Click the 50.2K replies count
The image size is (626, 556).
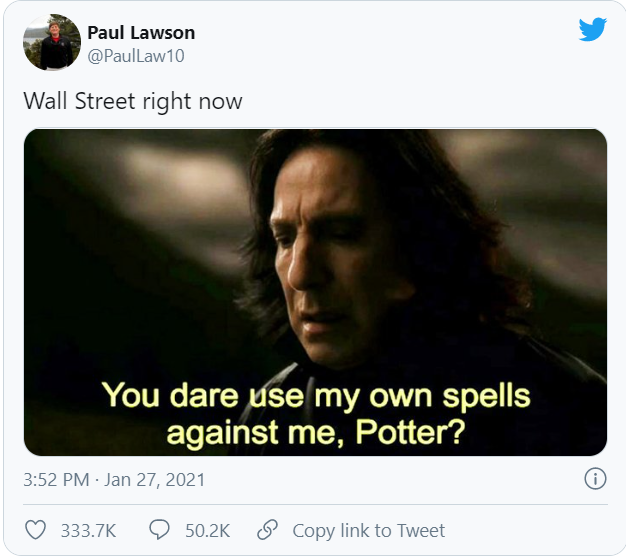click(207, 530)
